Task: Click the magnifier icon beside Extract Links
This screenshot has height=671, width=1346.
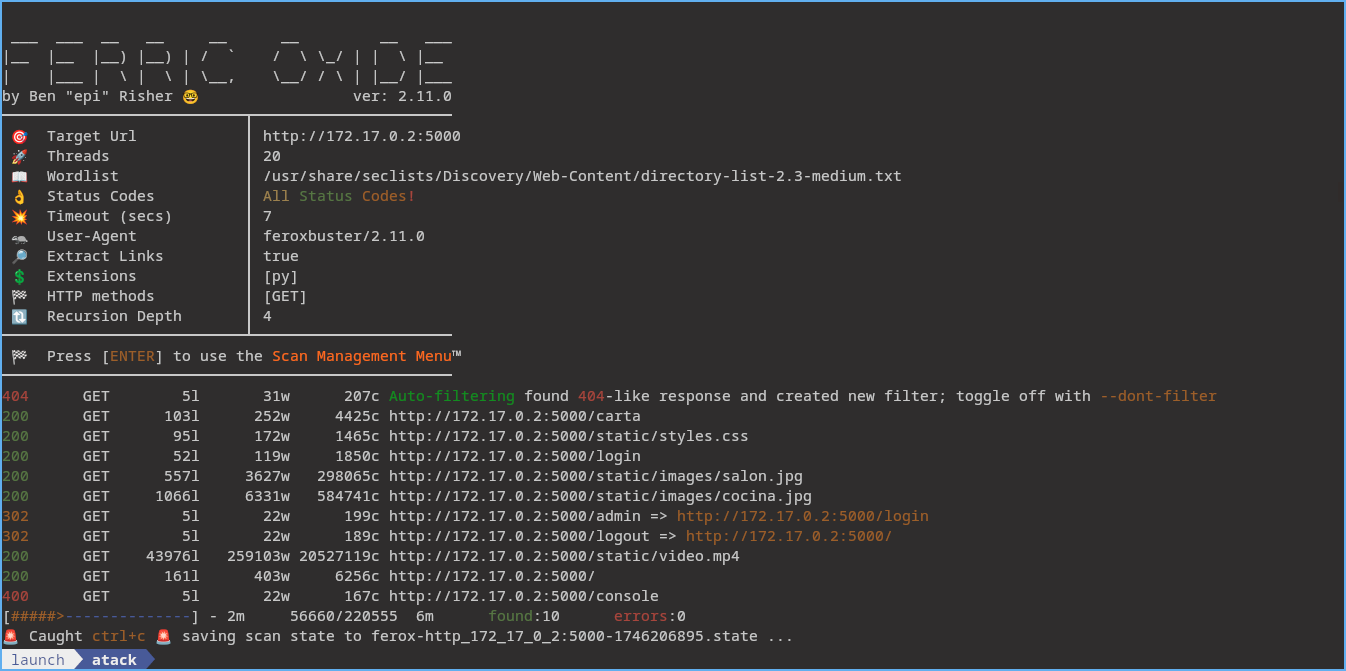Action: (19, 257)
